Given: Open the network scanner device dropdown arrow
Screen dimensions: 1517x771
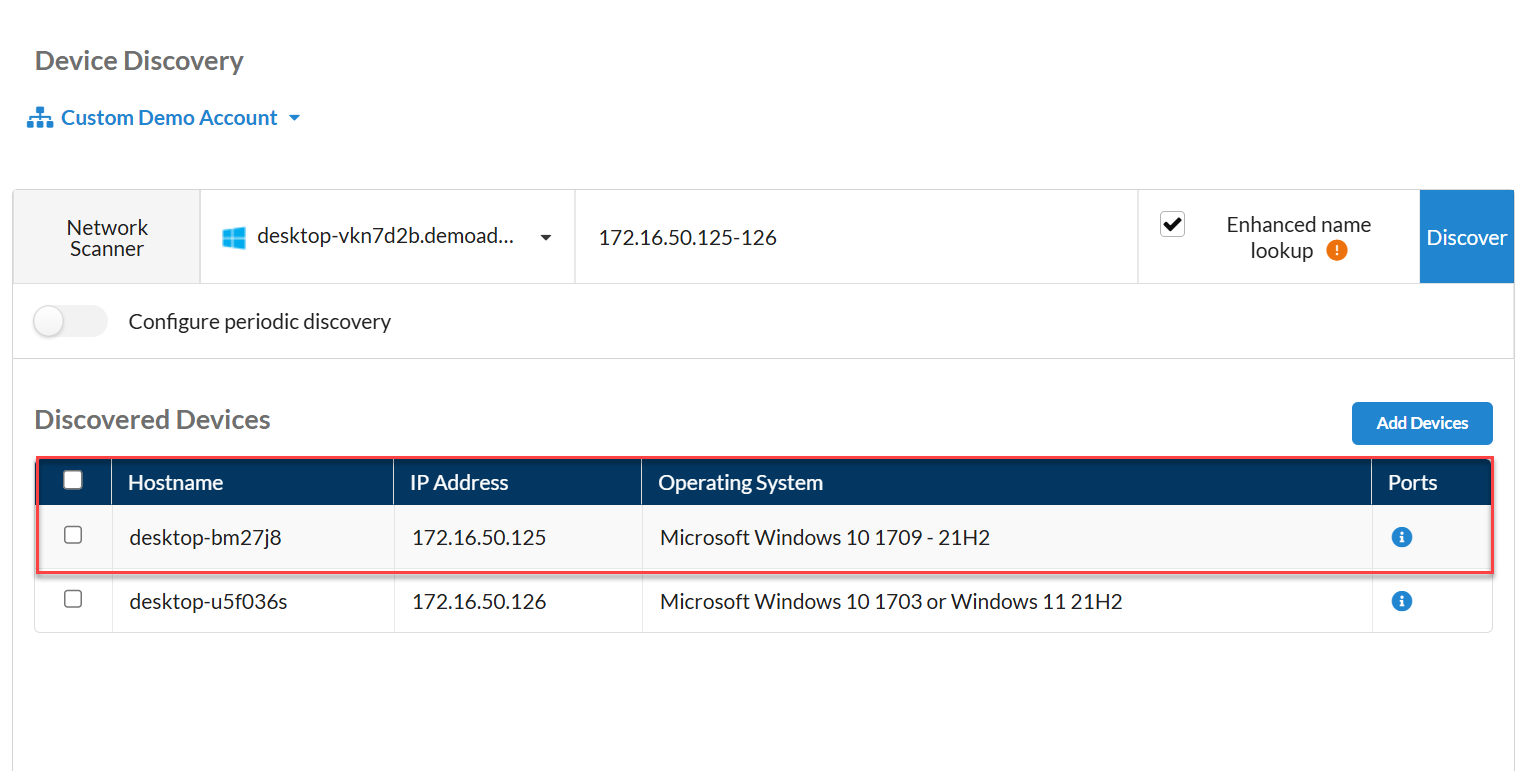Looking at the screenshot, I should click(546, 238).
